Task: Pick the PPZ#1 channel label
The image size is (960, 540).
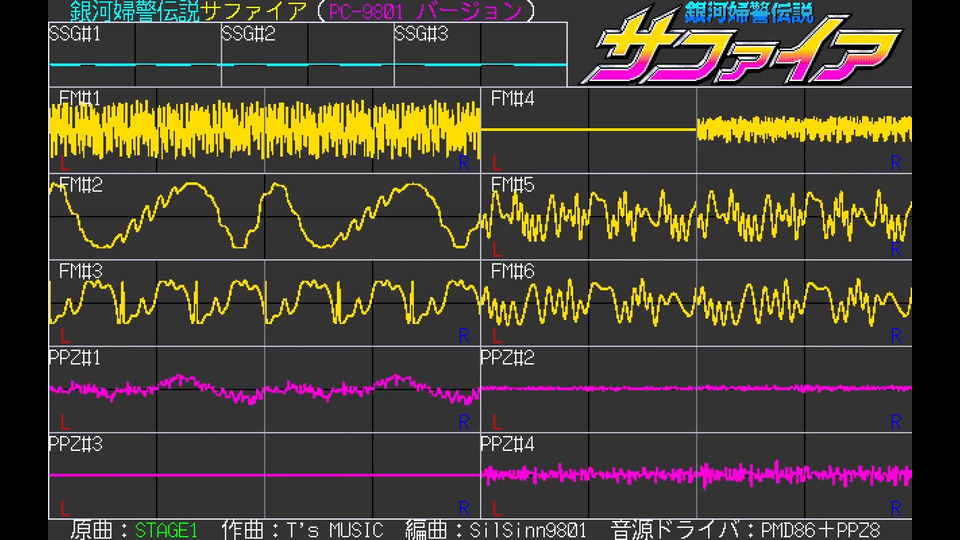Action: point(74,358)
